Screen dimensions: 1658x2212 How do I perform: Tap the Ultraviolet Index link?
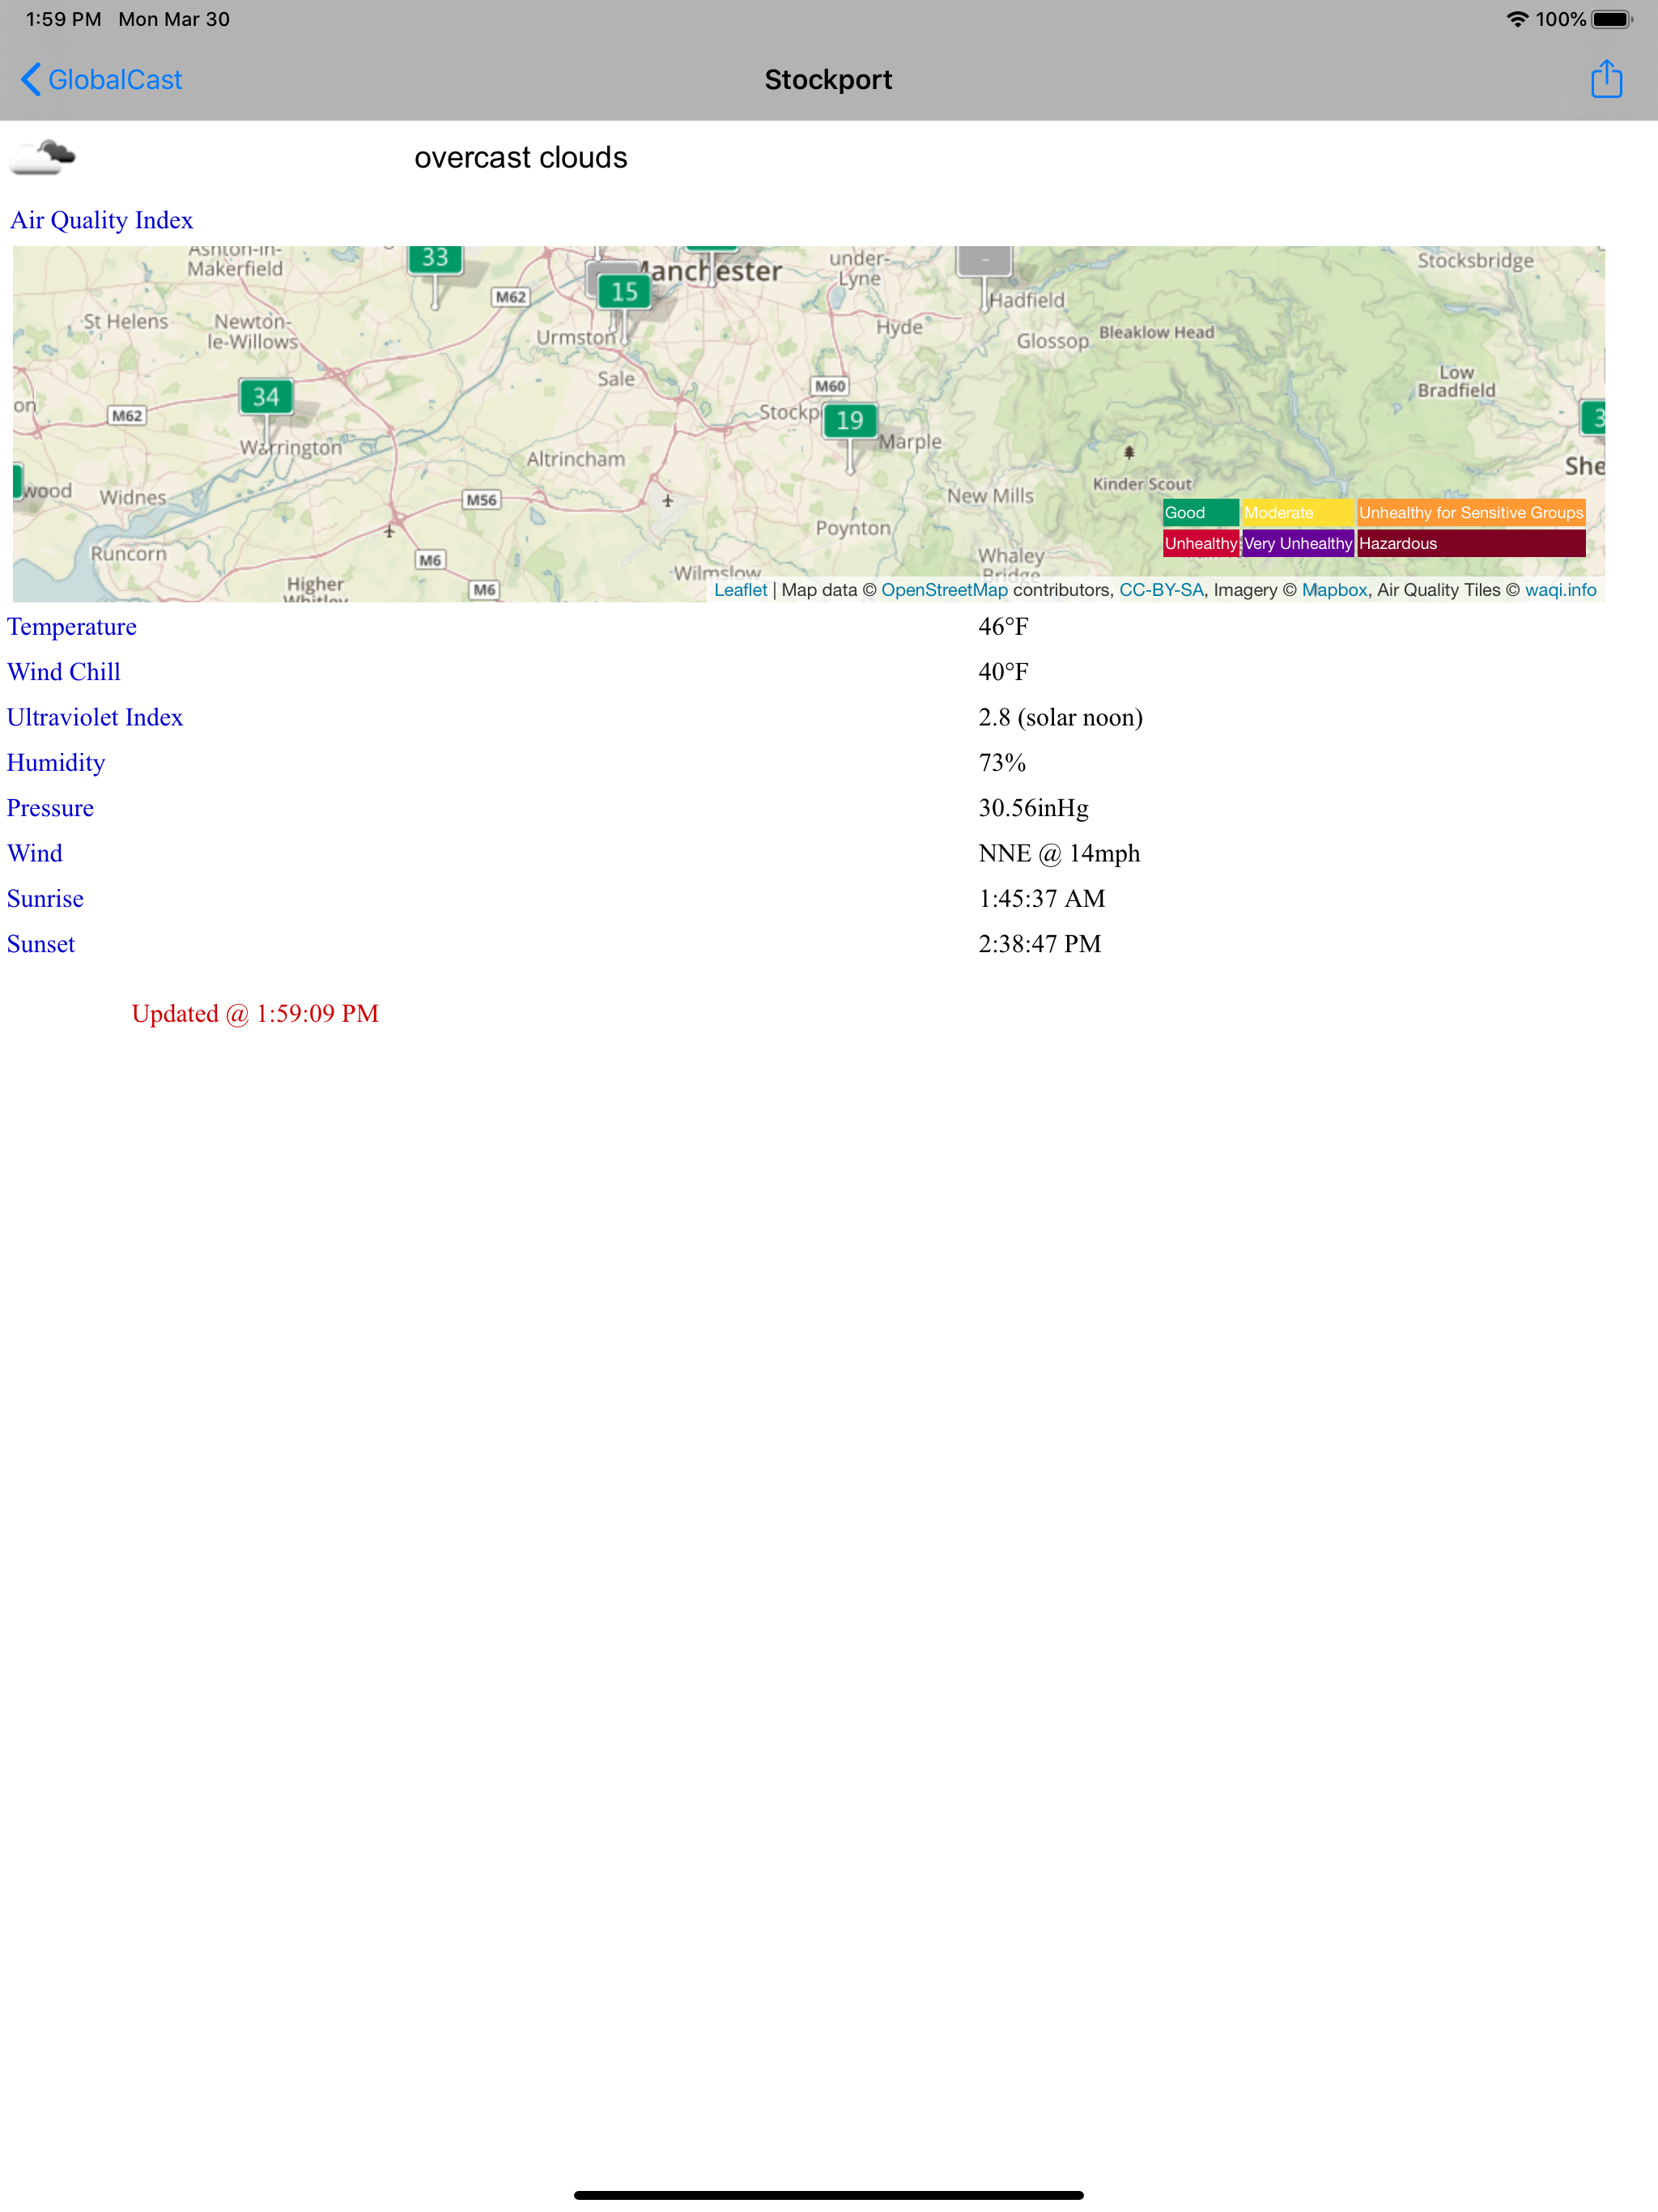point(95,718)
